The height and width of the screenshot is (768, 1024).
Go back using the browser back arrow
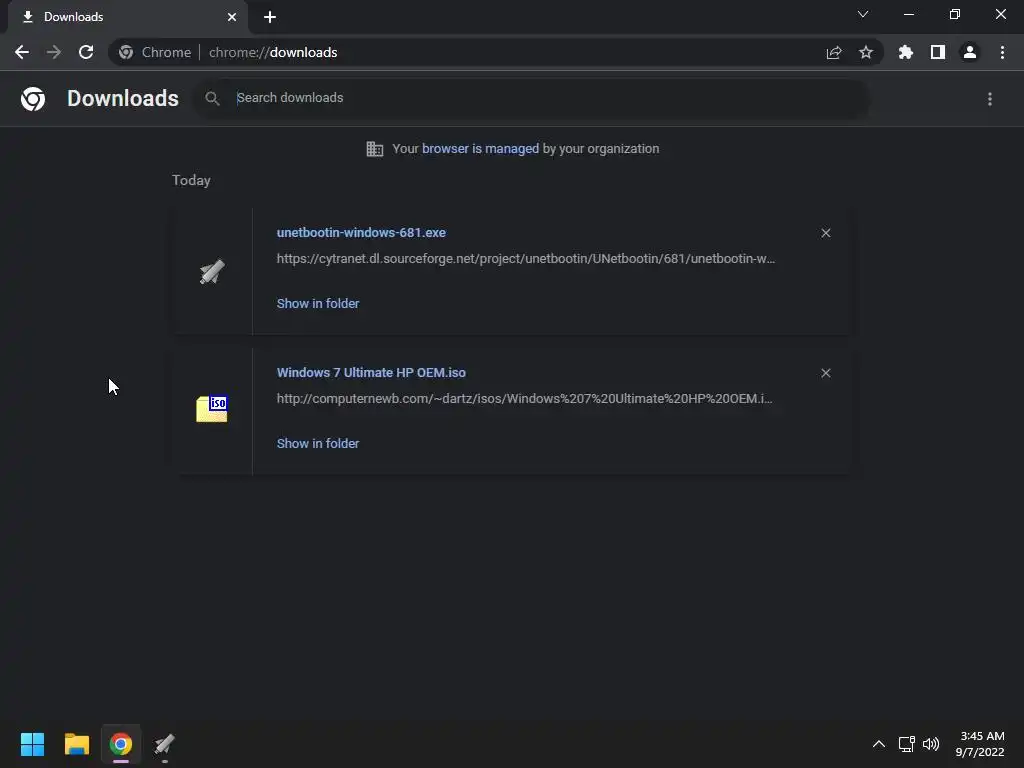[x=22, y=52]
